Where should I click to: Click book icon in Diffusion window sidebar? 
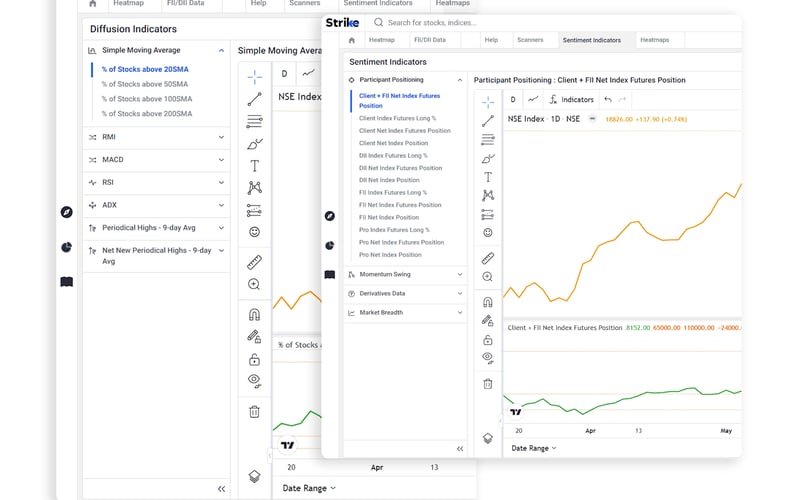pos(67,282)
